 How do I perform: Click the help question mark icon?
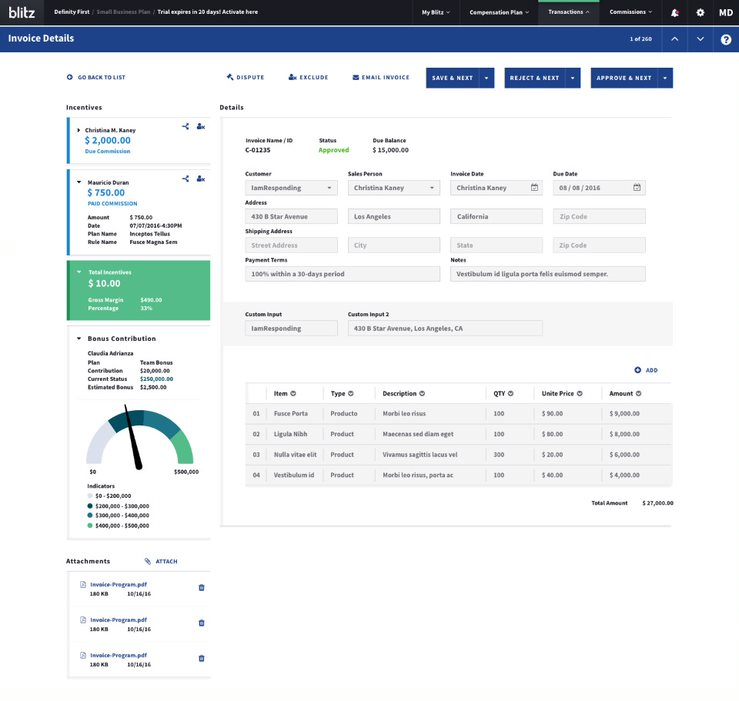pos(726,39)
